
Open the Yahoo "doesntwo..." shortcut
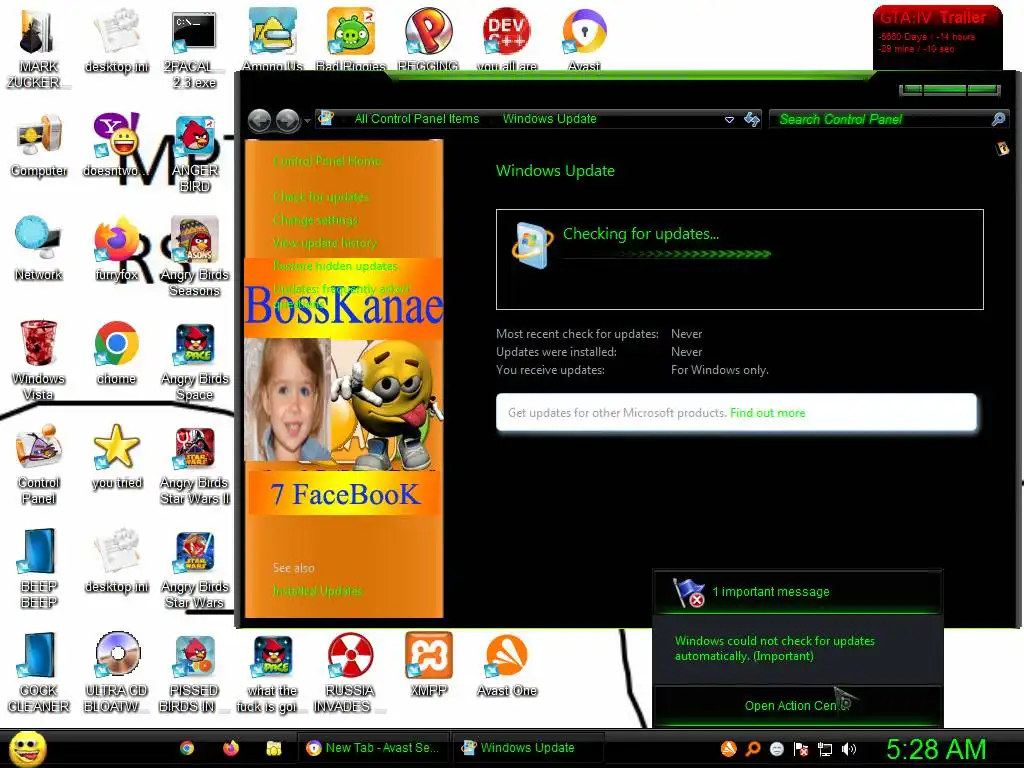point(116,145)
